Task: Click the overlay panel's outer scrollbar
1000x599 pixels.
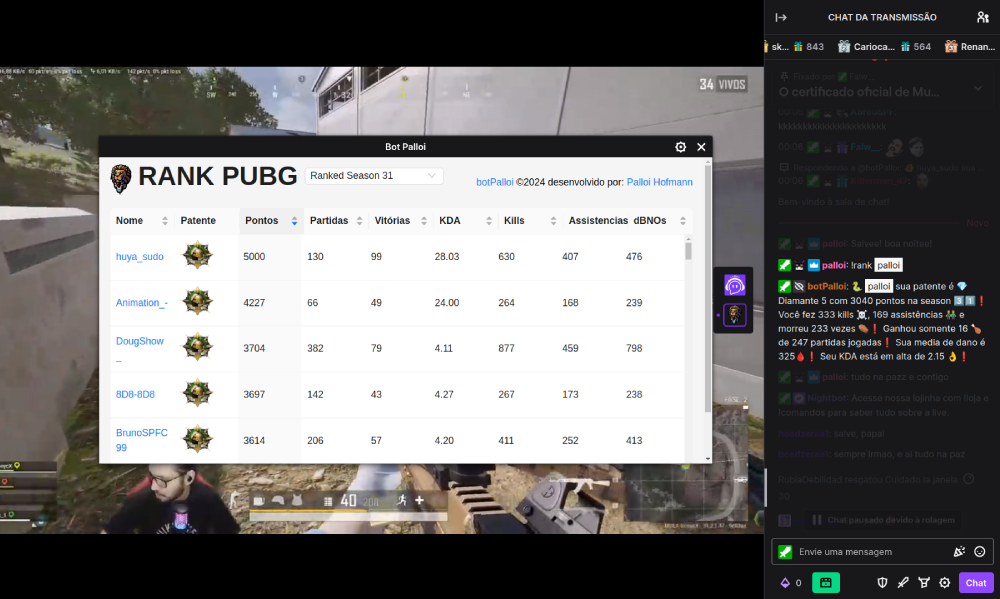Action: (708, 289)
